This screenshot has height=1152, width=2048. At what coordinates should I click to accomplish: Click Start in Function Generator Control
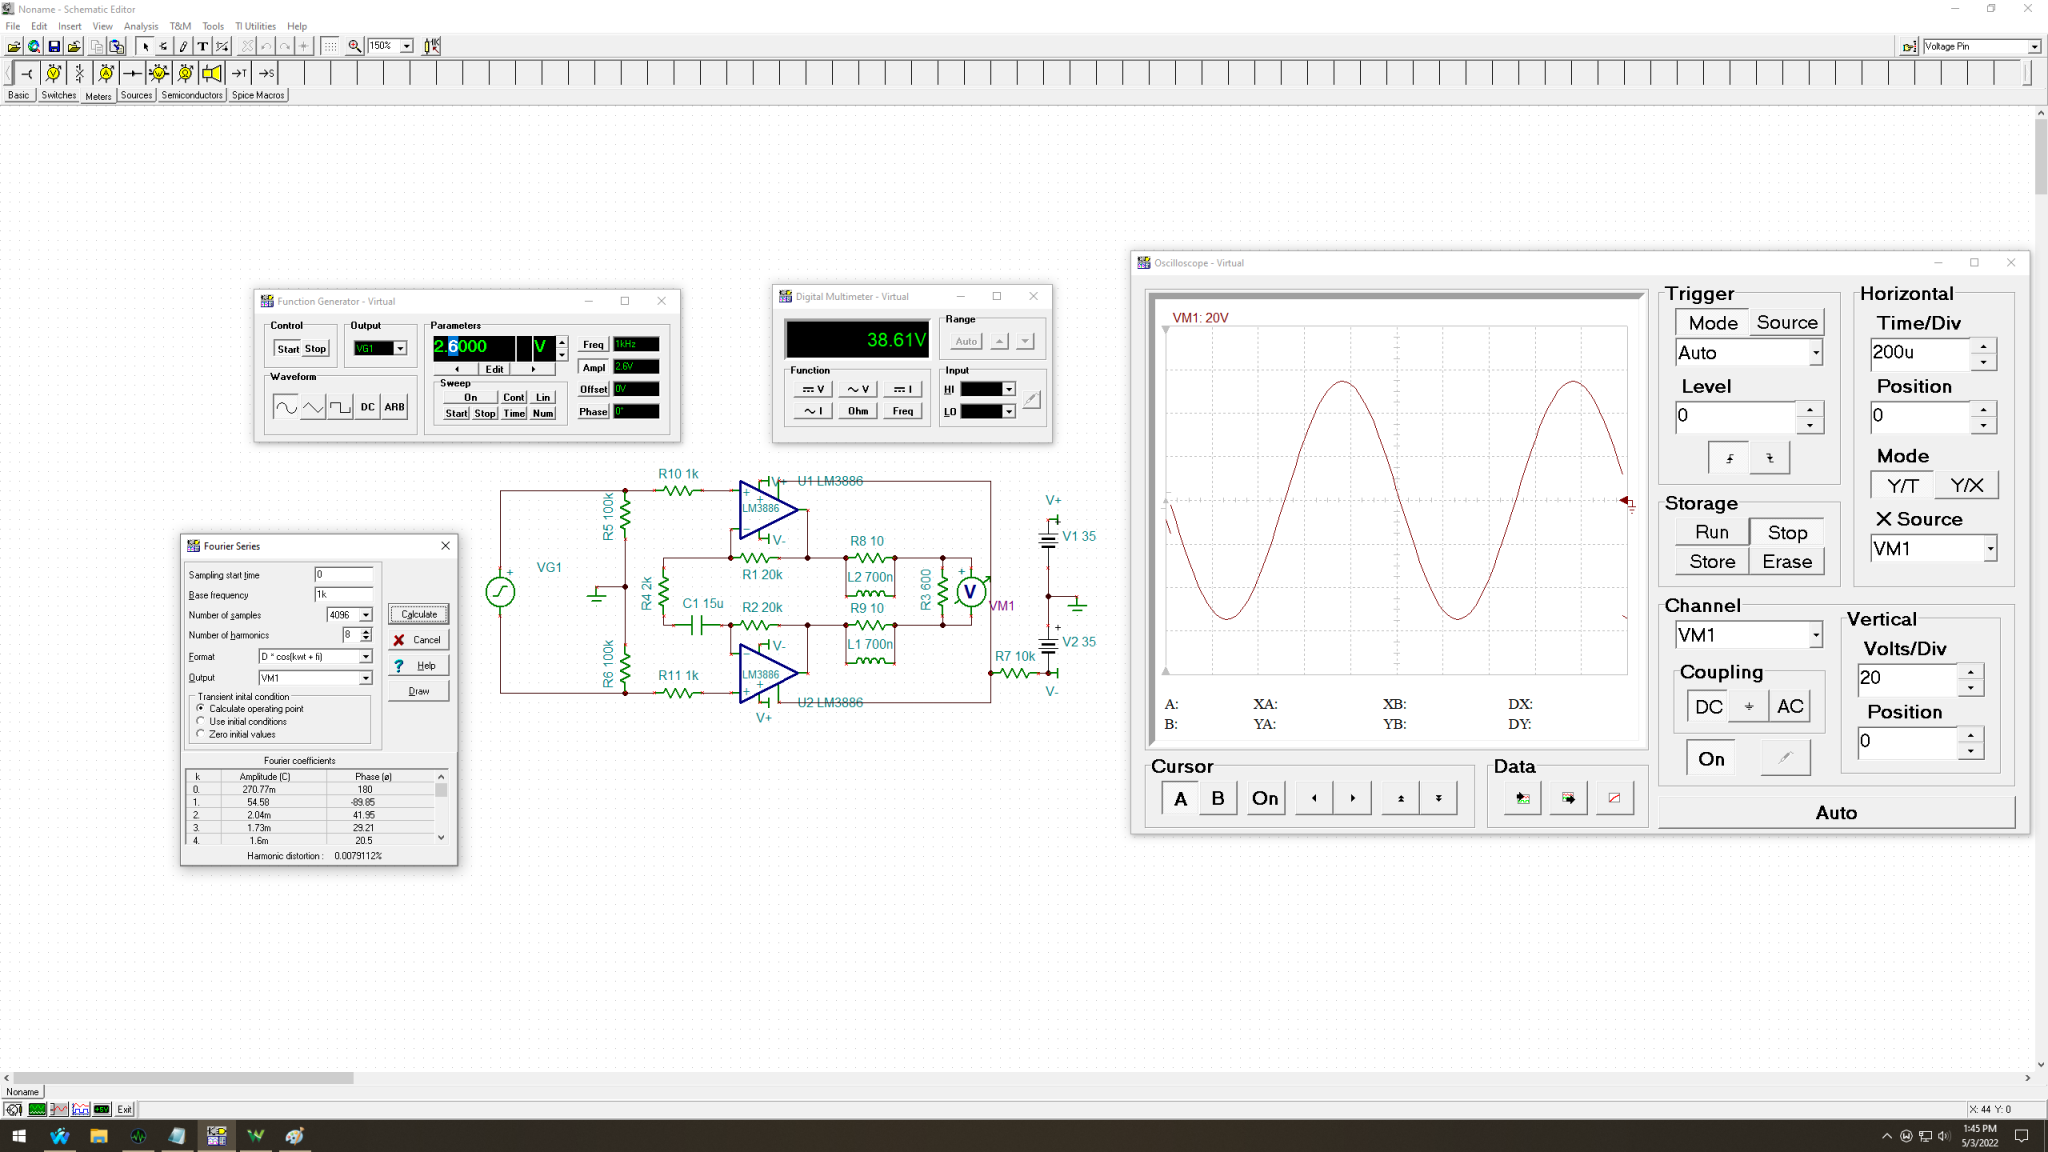click(x=288, y=349)
